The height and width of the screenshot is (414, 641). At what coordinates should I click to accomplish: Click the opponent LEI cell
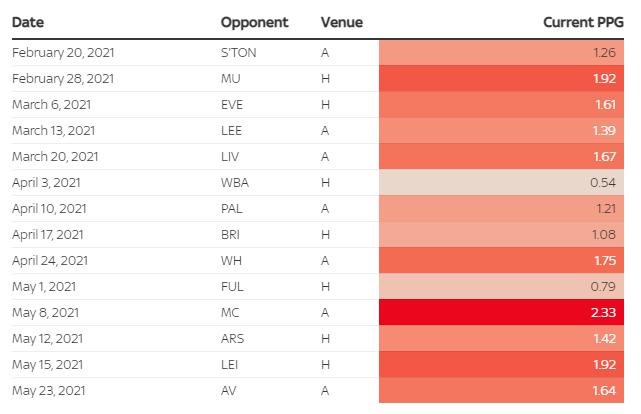click(x=230, y=365)
